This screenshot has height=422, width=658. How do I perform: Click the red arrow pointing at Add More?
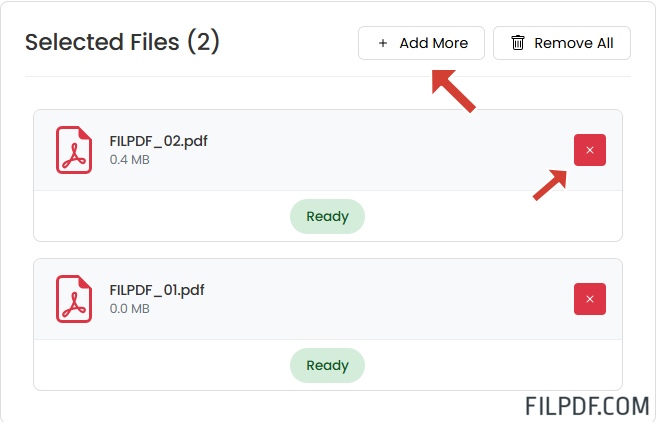(453, 91)
